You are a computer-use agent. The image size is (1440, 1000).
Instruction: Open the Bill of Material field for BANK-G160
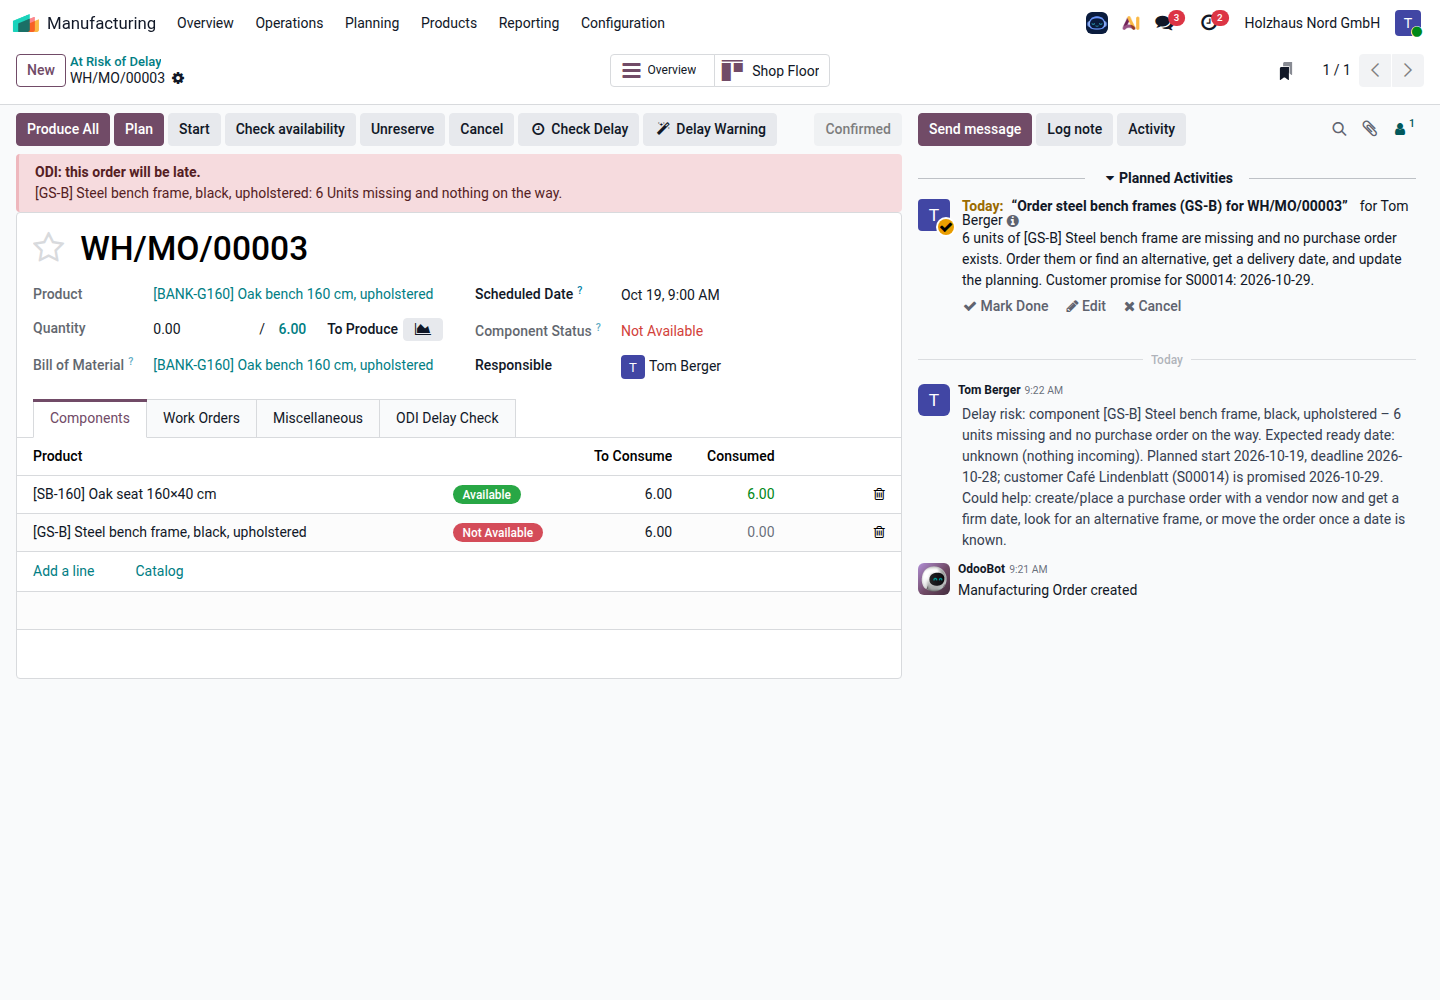tap(293, 365)
